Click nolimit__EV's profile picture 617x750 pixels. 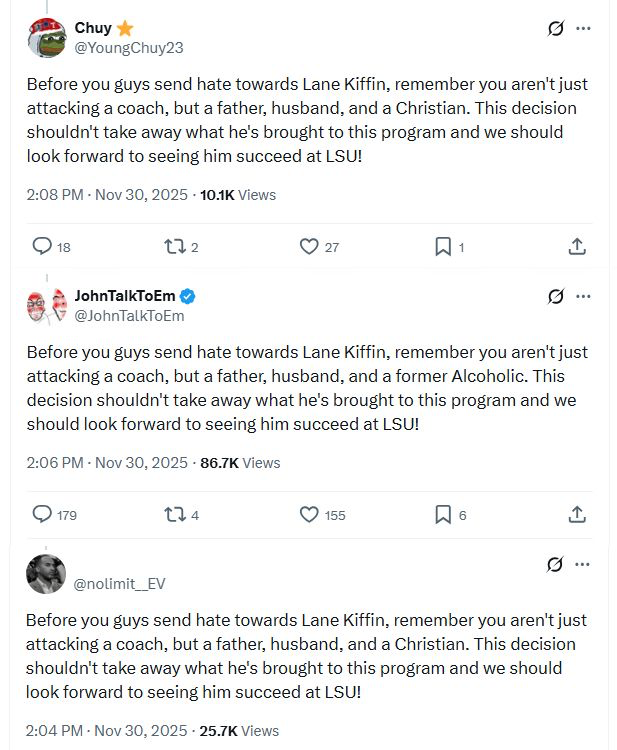pos(46,573)
